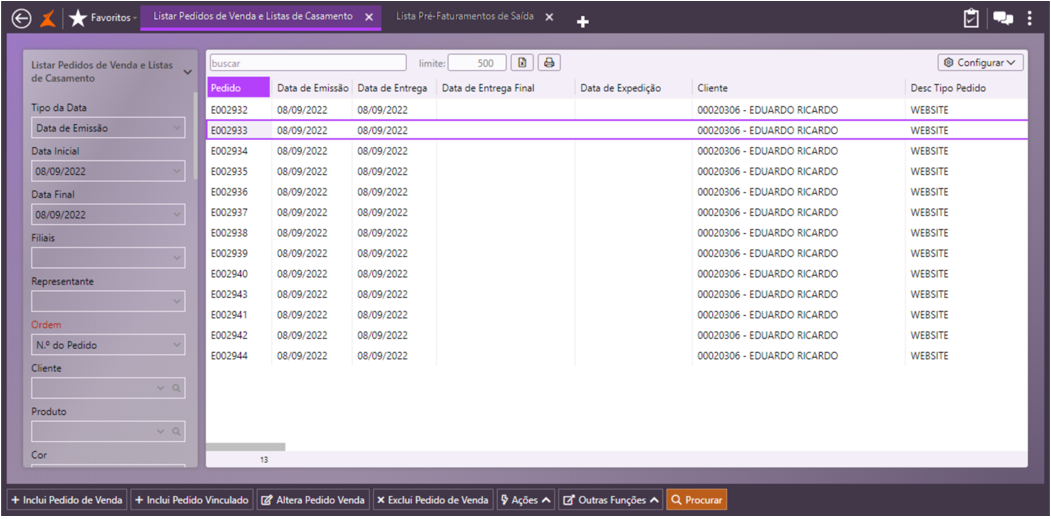The width and height of the screenshot is (1051, 519).
Task: Click Inclui Pedido Vinculado button
Action: tap(192, 500)
